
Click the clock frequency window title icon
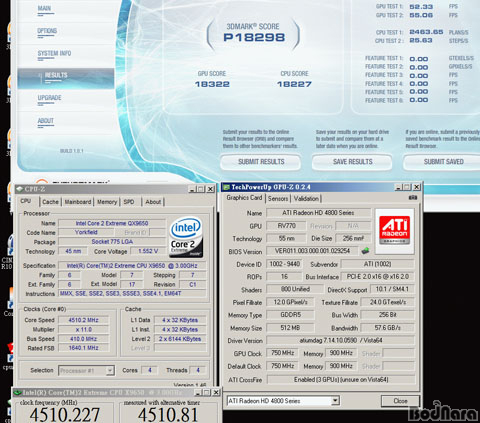click(x=17, y=393)
